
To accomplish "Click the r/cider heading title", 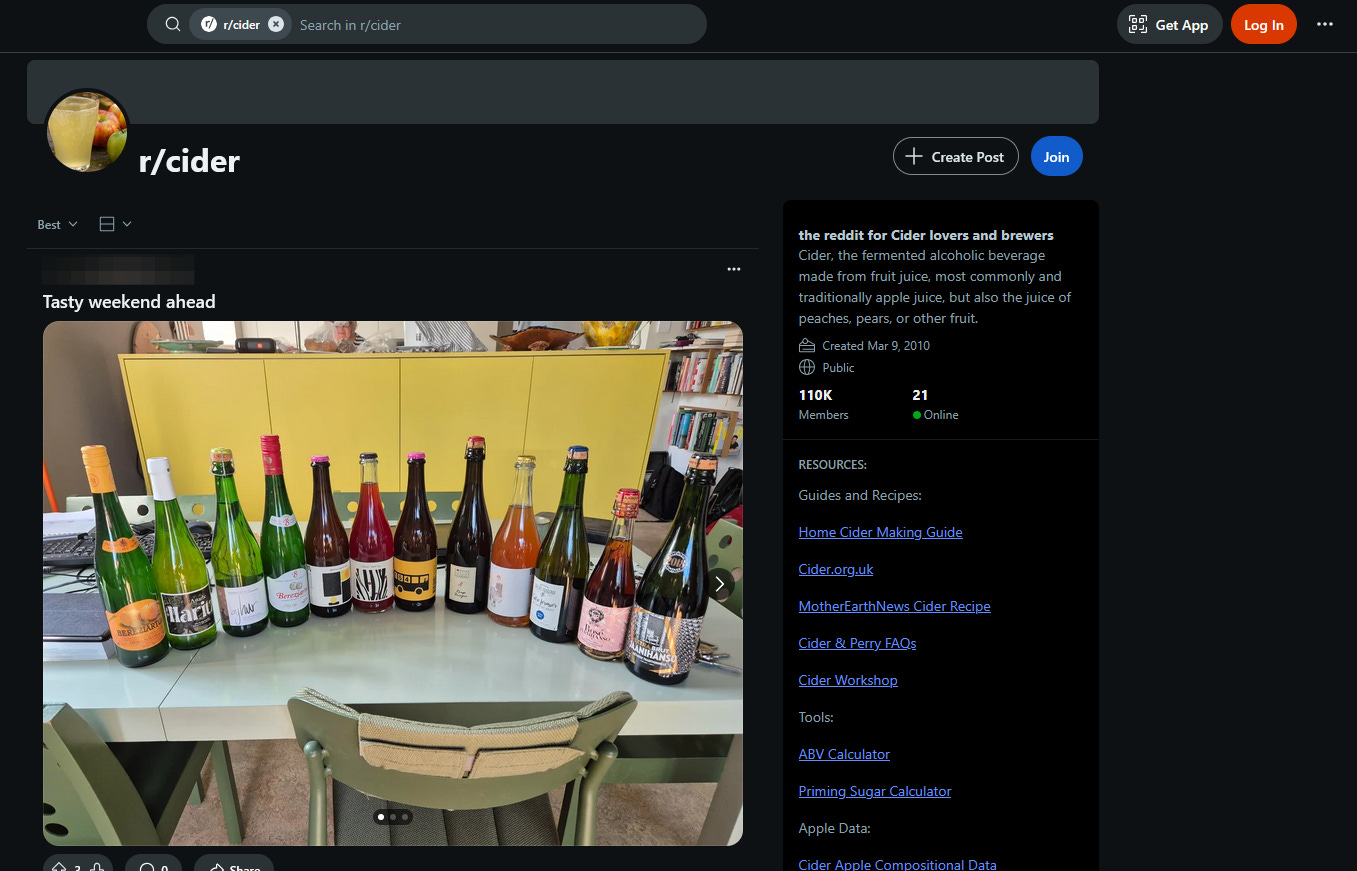I will pos(189,160).
